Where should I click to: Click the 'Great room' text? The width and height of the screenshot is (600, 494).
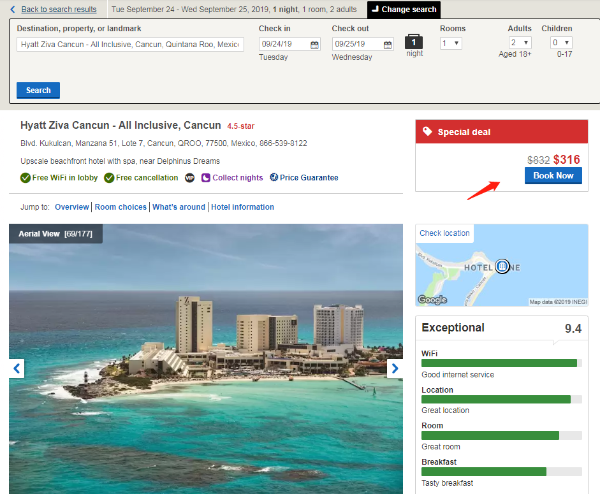pyautogui.click(x=441, y=447)
